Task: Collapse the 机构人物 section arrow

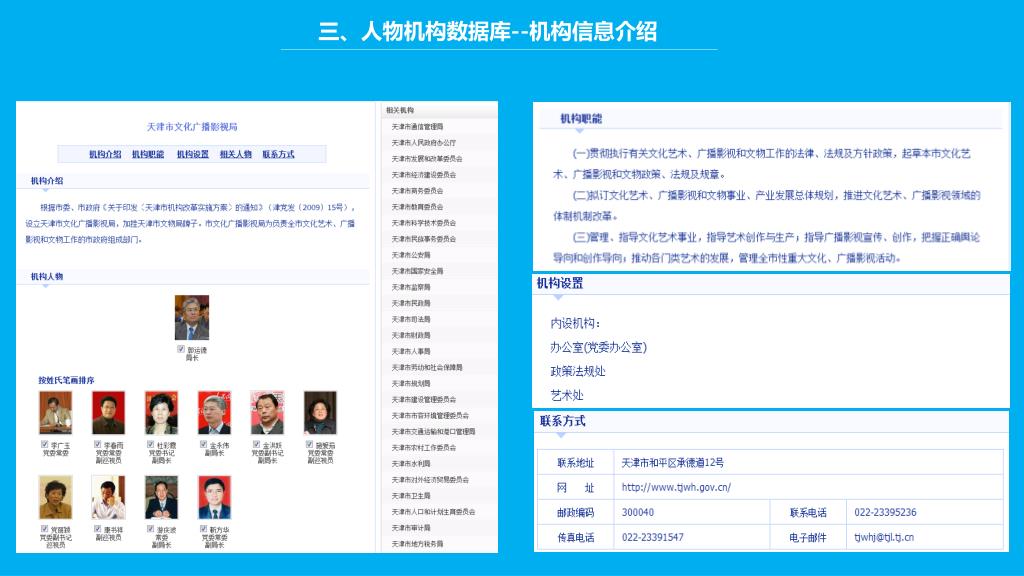Action: (x=46, y=285)
